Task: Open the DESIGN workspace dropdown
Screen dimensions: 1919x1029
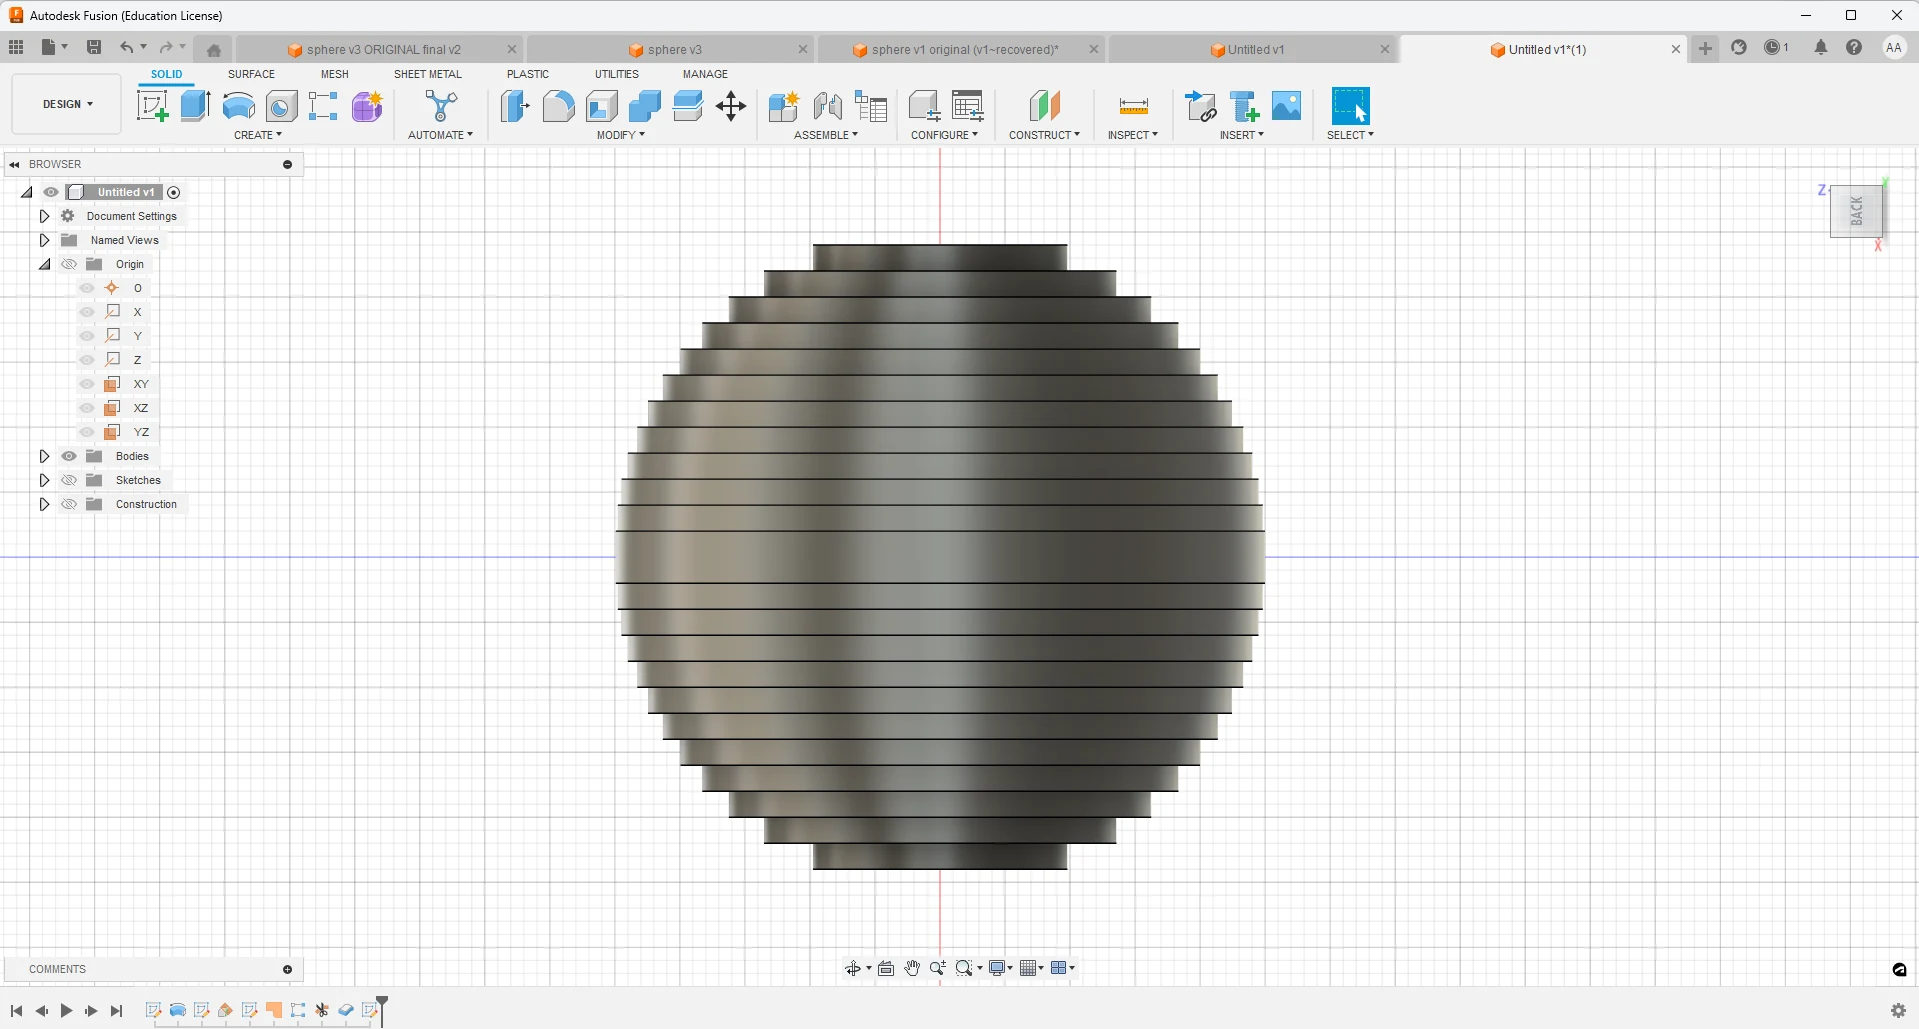Action: [x=67, y=104]
